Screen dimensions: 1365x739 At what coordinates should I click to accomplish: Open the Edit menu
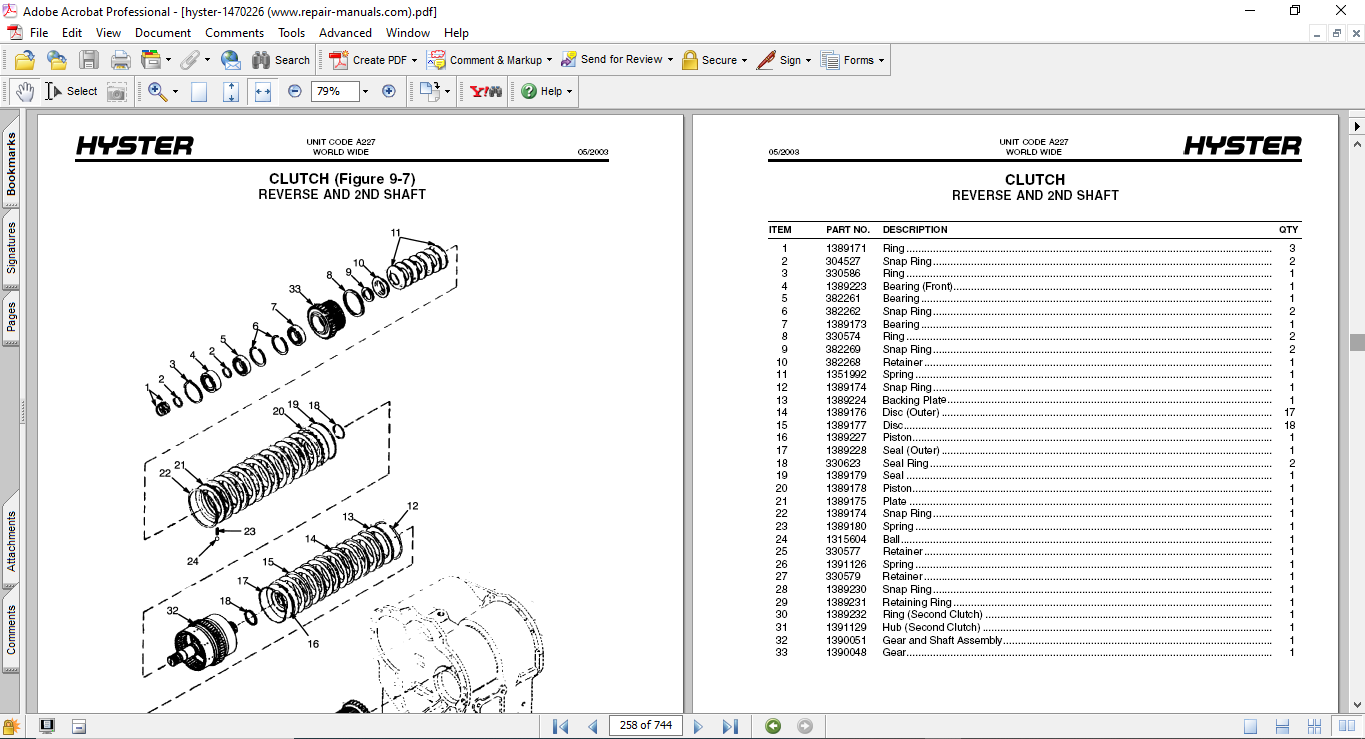pos(72,33)
